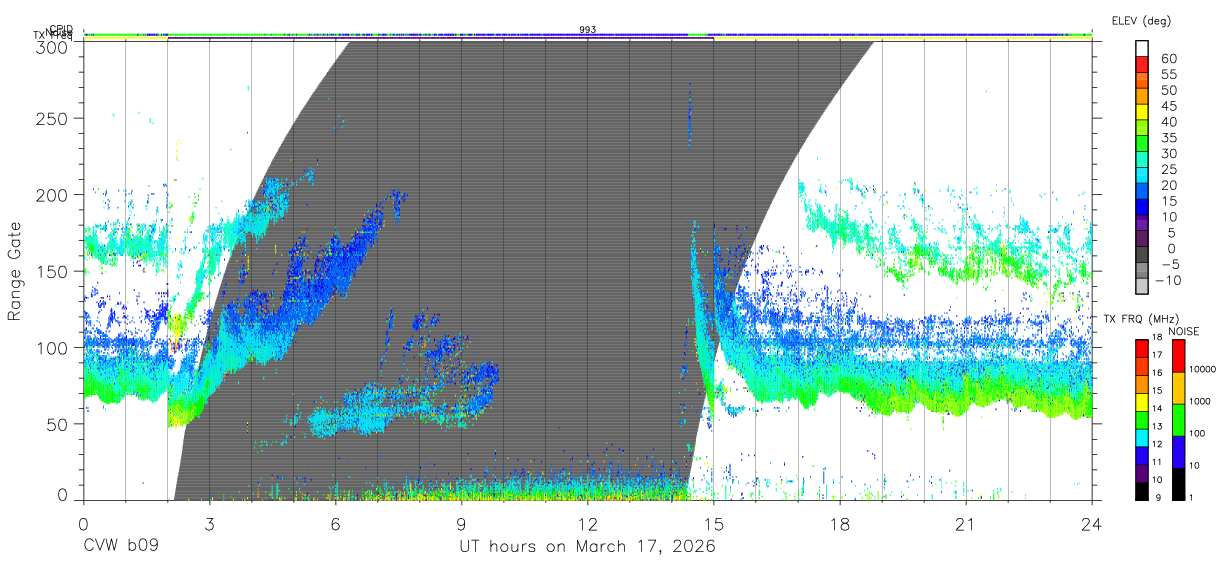
Task: Click the red 17–18 MHz frequency swatch
Action: click(1142, 348)
